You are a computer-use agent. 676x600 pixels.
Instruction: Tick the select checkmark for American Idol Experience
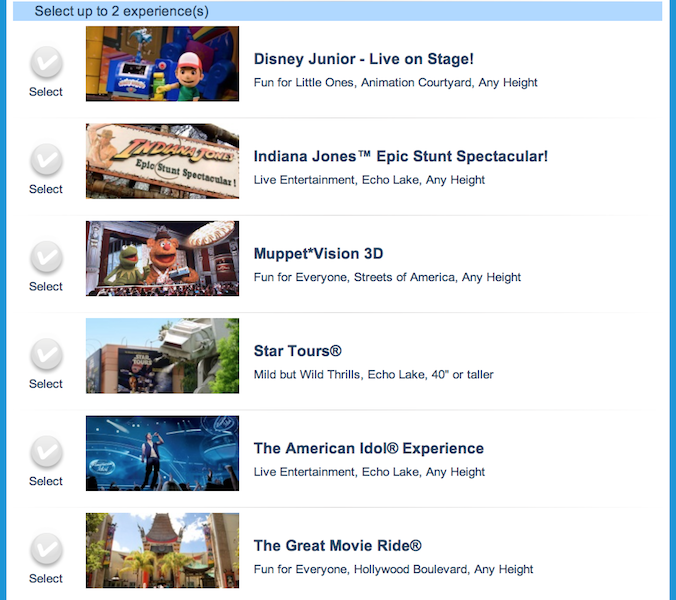tap(46, 452)
